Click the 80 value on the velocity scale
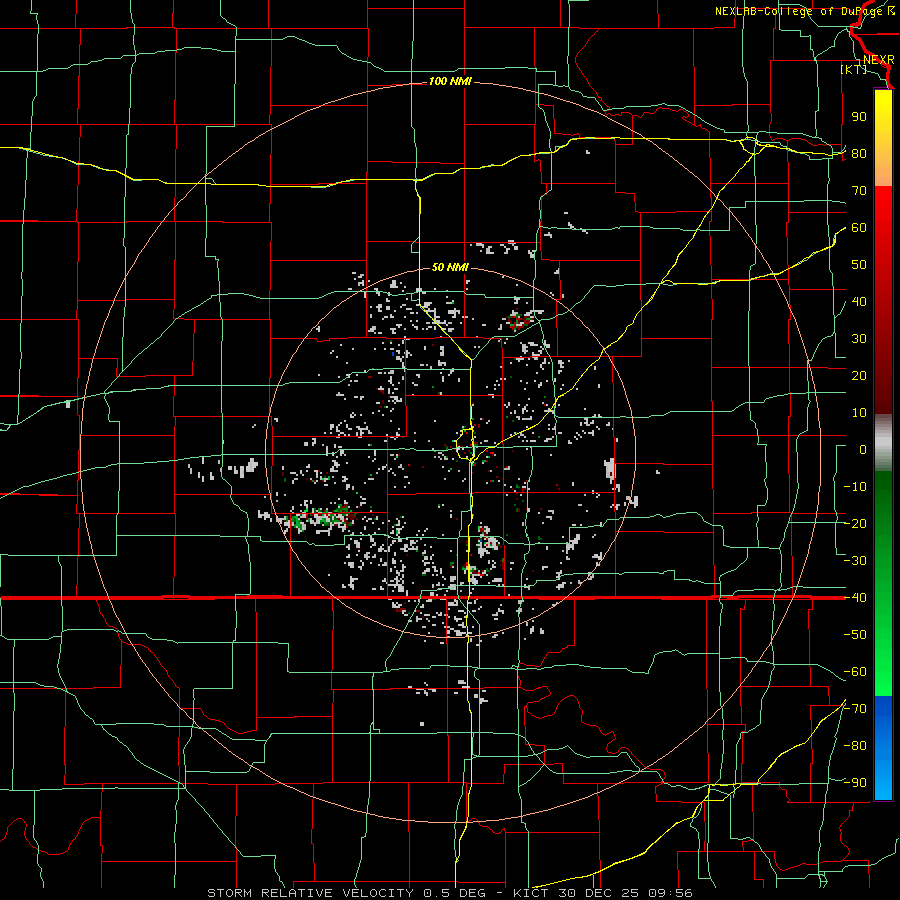The image size is (900, 900). click(x=859, y=154)
